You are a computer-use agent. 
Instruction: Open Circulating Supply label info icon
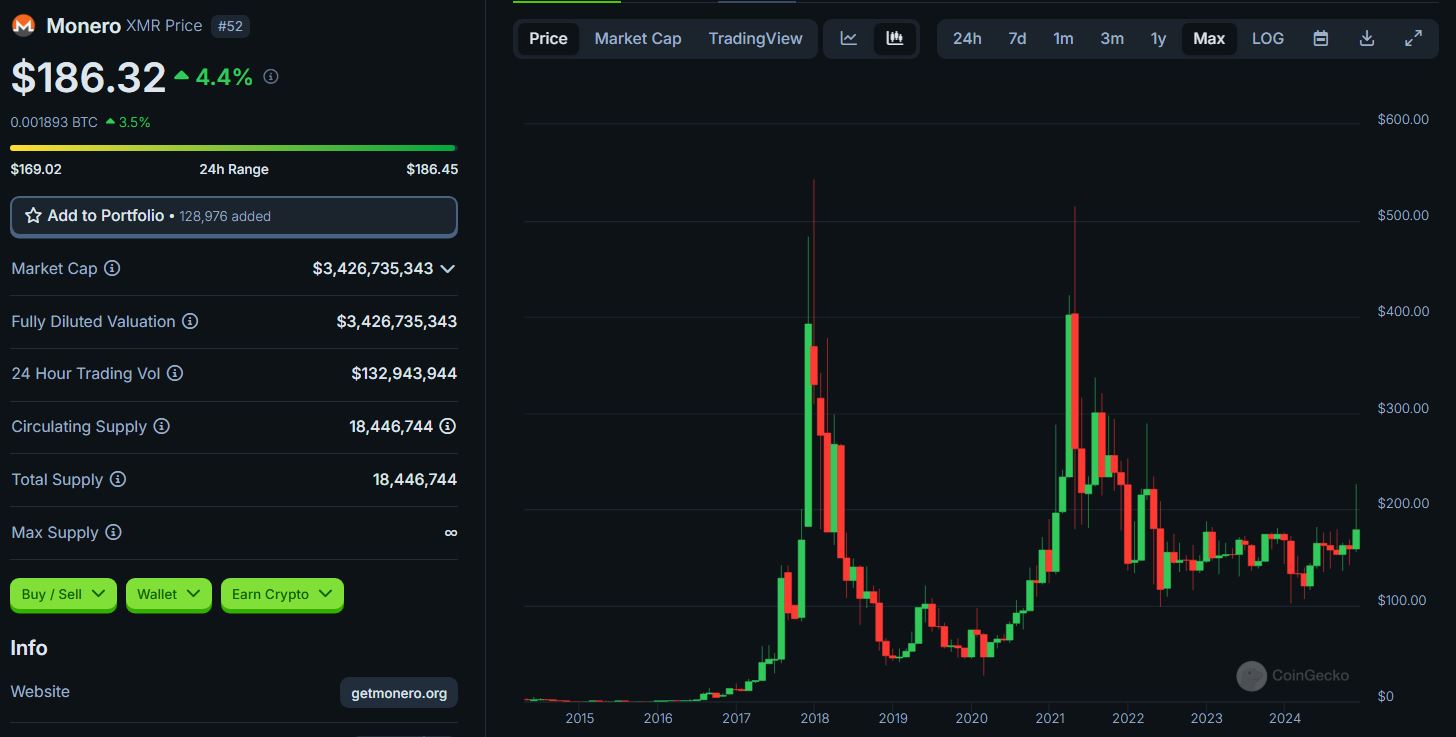[161, 426]
